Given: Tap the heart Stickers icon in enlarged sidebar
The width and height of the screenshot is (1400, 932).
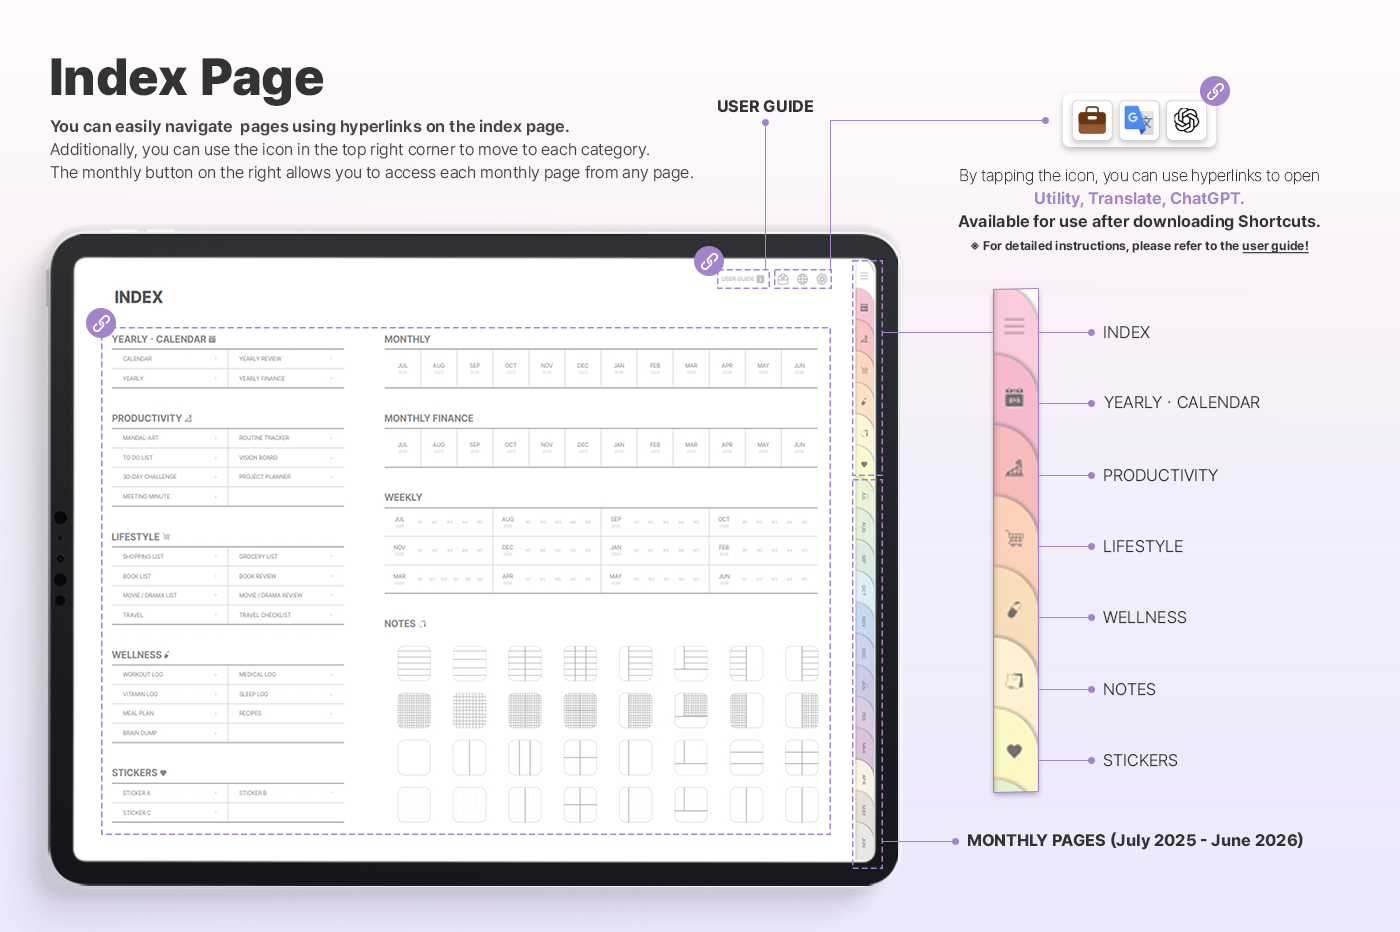Looking at the screenshot, I should coord(1014,751).
